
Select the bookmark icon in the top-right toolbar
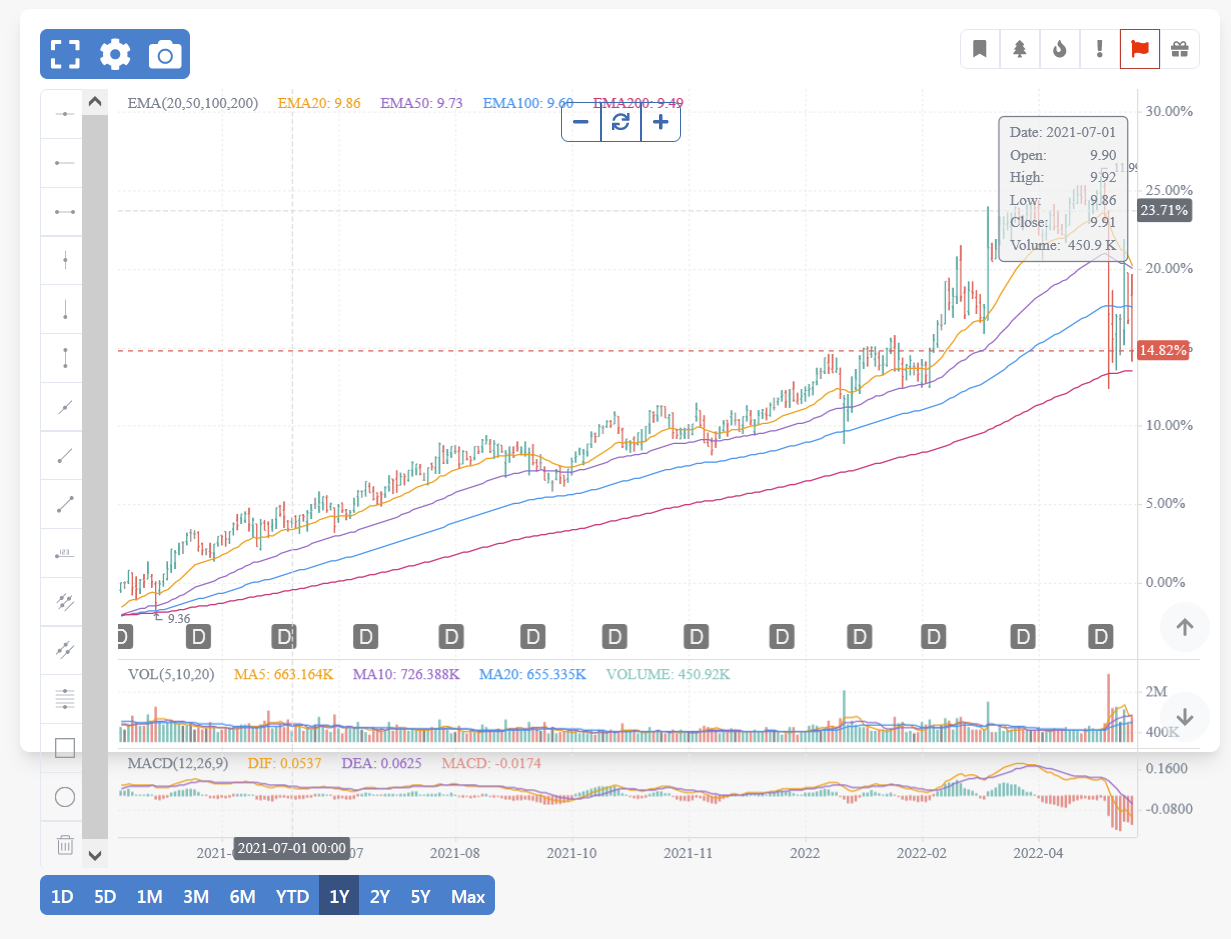click(x=979, y=48)
